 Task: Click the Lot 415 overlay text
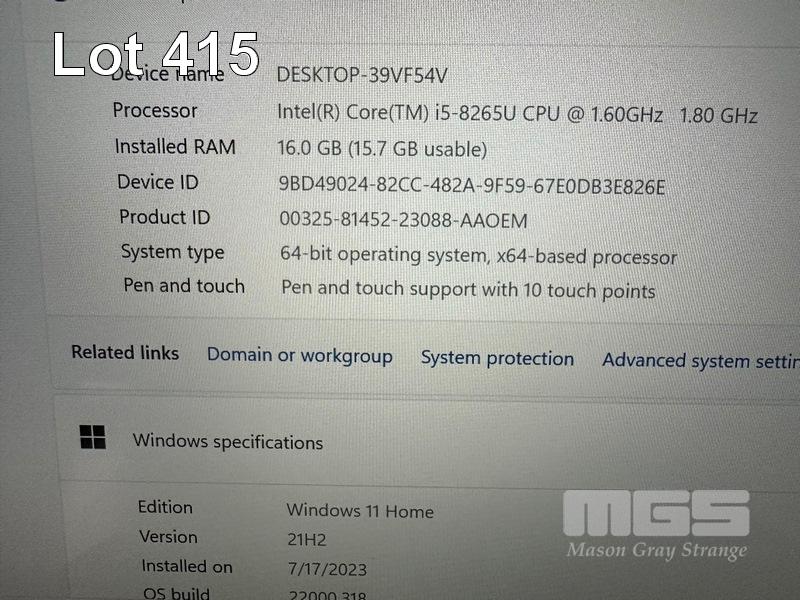pyautogui.click(x=156, y=54)
